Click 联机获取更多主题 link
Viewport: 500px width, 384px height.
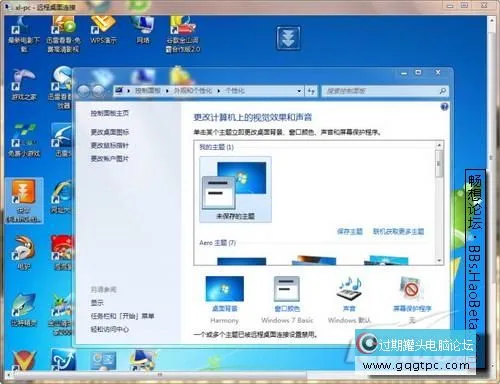point(398,231)
